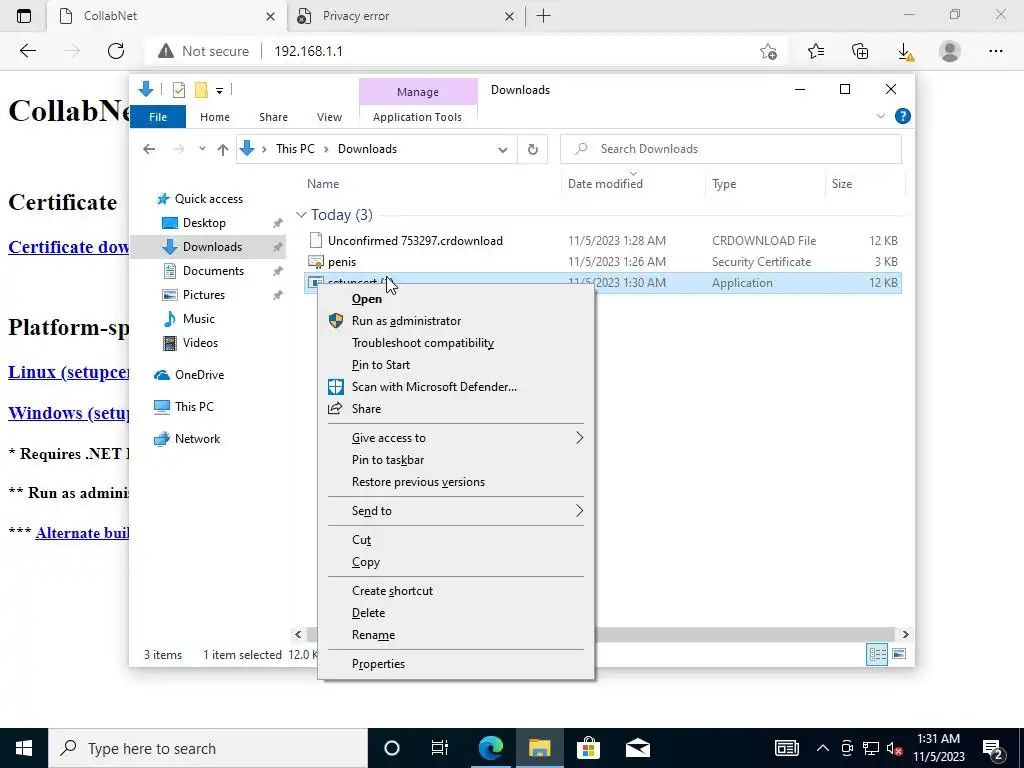Open Microsoft Store from taskbar
1024x768 pixels.
[x=588, y=748]
